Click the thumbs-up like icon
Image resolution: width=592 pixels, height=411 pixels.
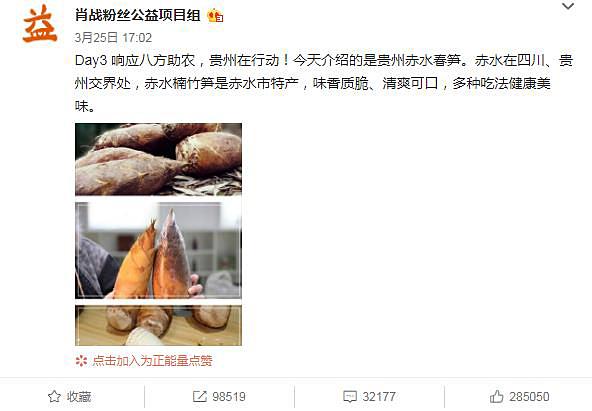pos(496,396)
